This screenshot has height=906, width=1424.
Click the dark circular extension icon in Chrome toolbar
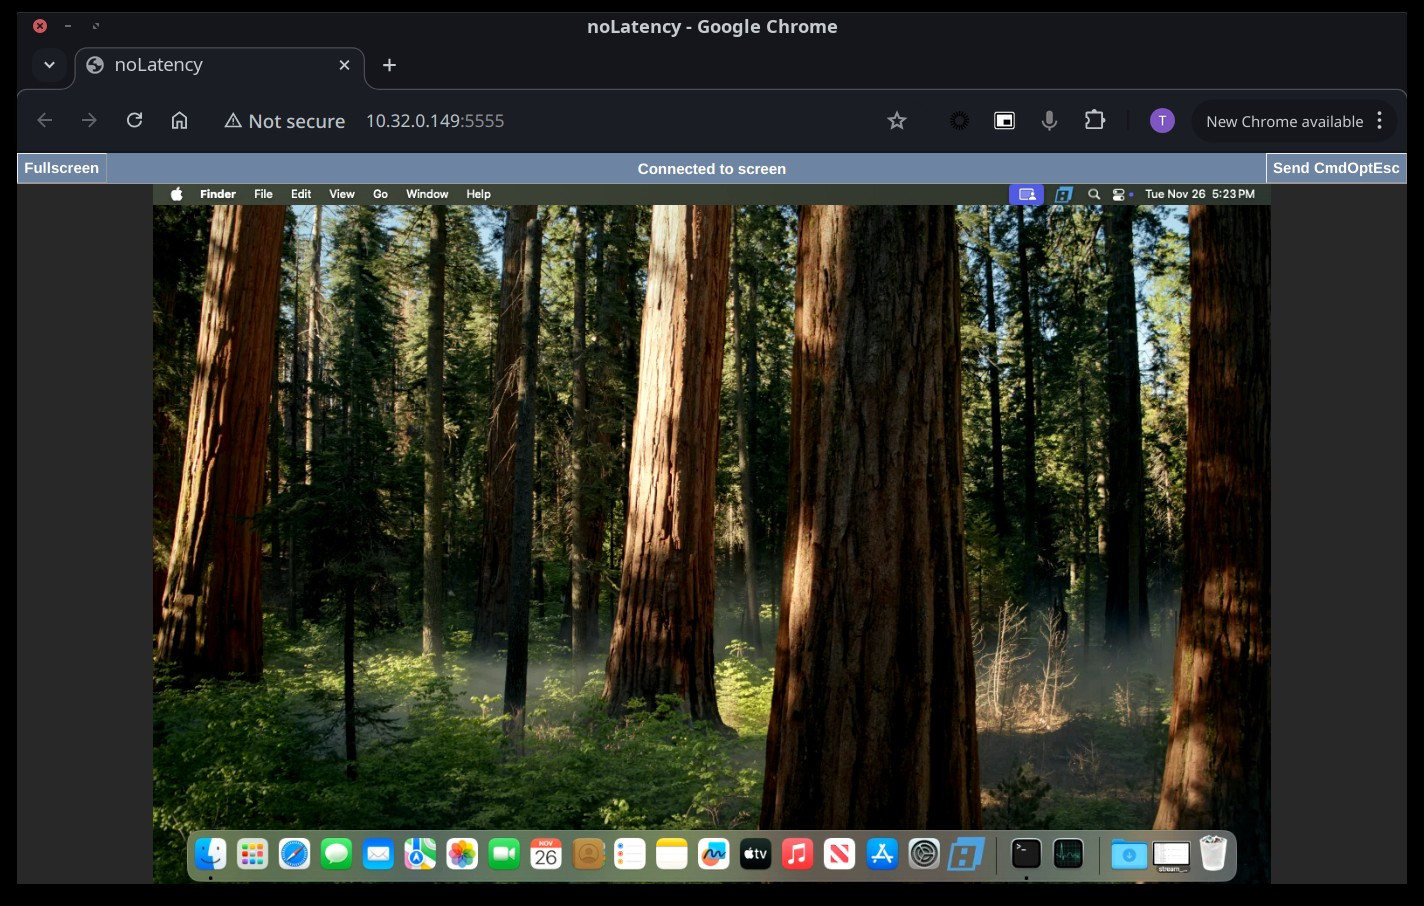coord(959,121)
